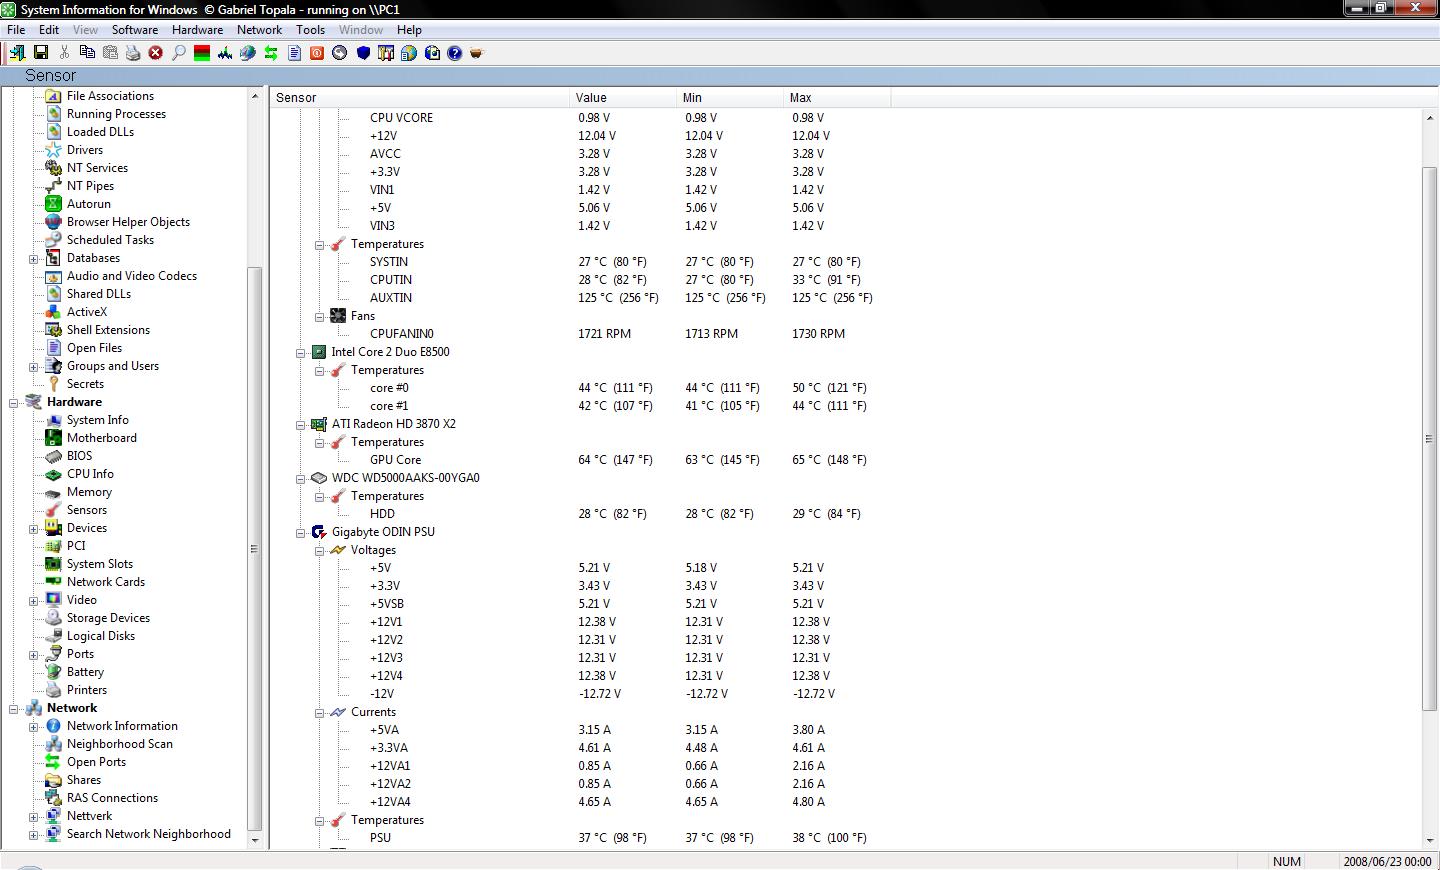1440x870 pixels.
Task: Open the Tools menu
Action: point(310,30)
